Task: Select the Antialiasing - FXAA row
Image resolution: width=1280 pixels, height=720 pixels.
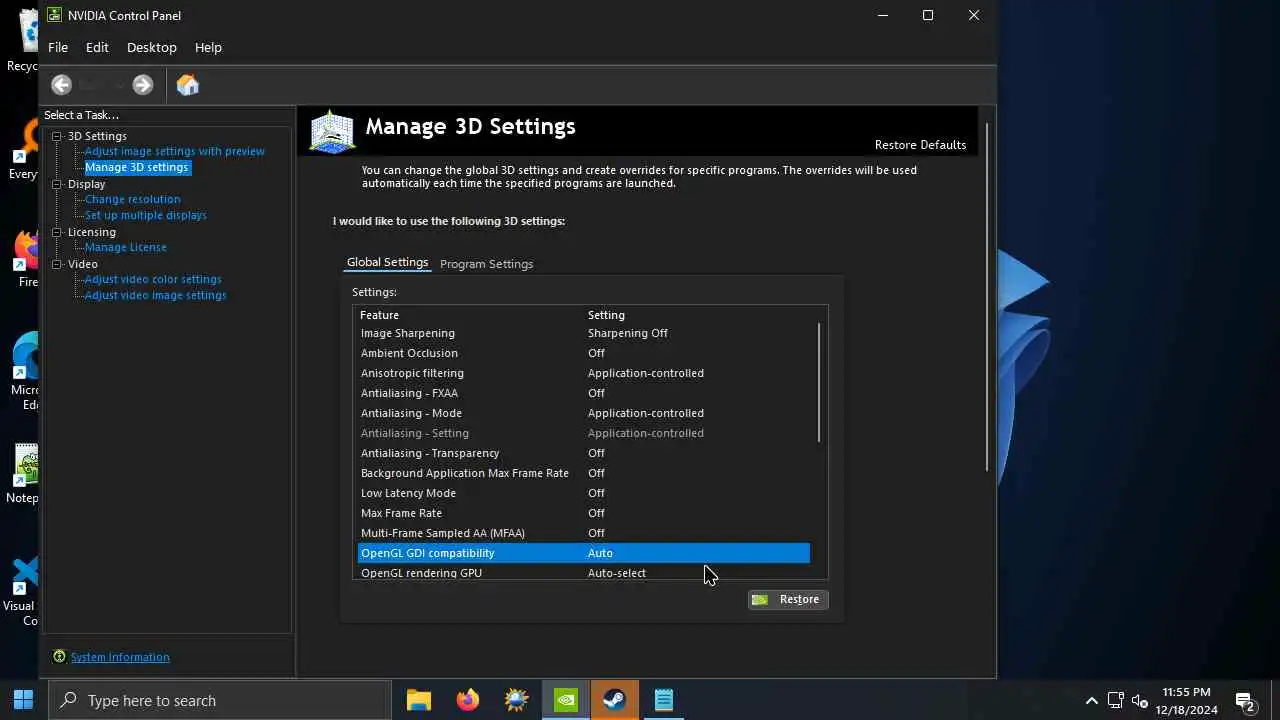Action: coord(584,393)
